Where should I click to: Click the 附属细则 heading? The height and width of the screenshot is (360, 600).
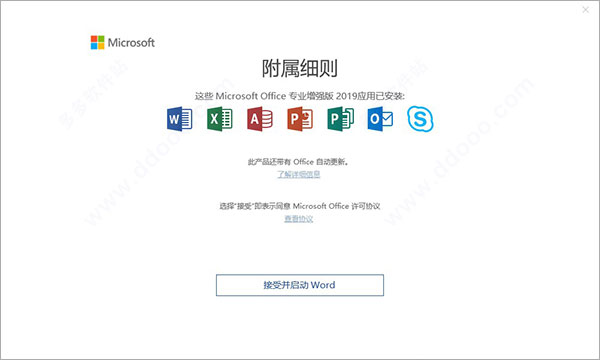tap(300, 68)
